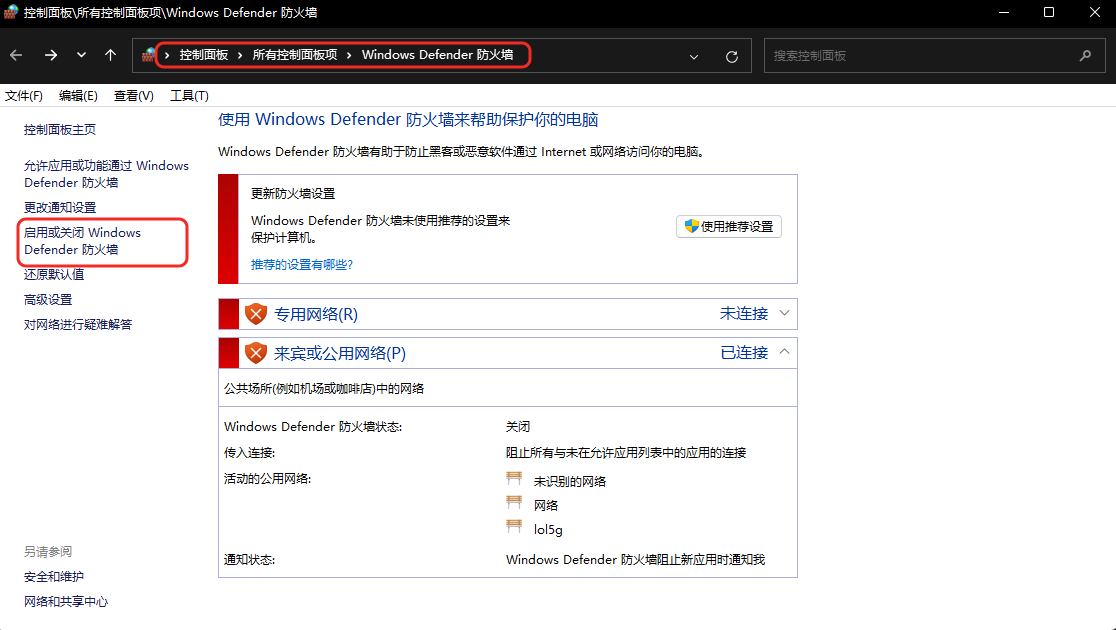Click the lol5g network name
Image resolution: width=1116 pixels, height=630 pixels.
click(x=548, y=530)
